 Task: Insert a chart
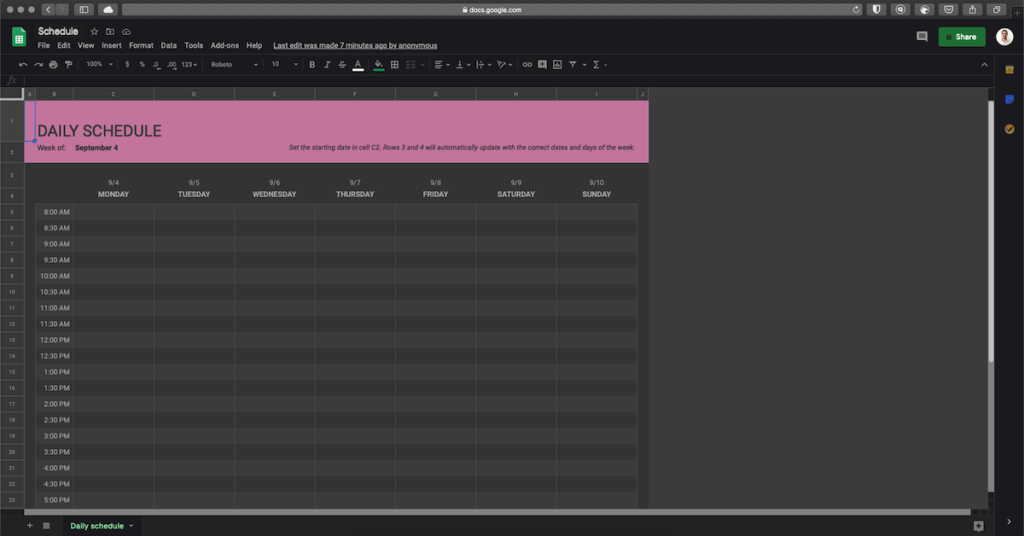point(557,65)
